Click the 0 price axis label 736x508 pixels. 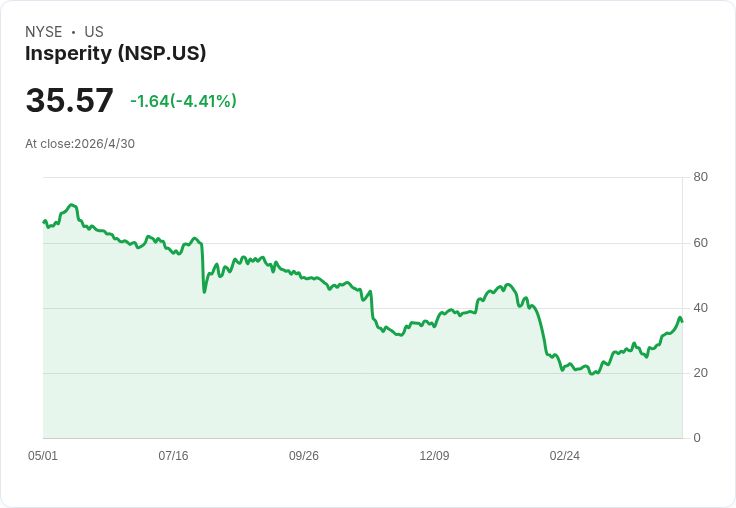697,438
